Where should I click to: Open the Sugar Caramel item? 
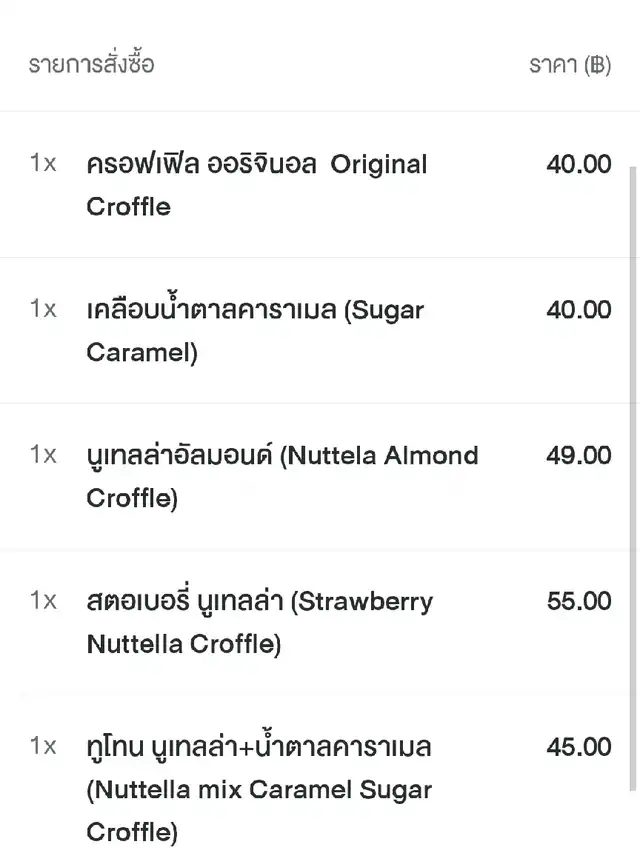(255, 331)
